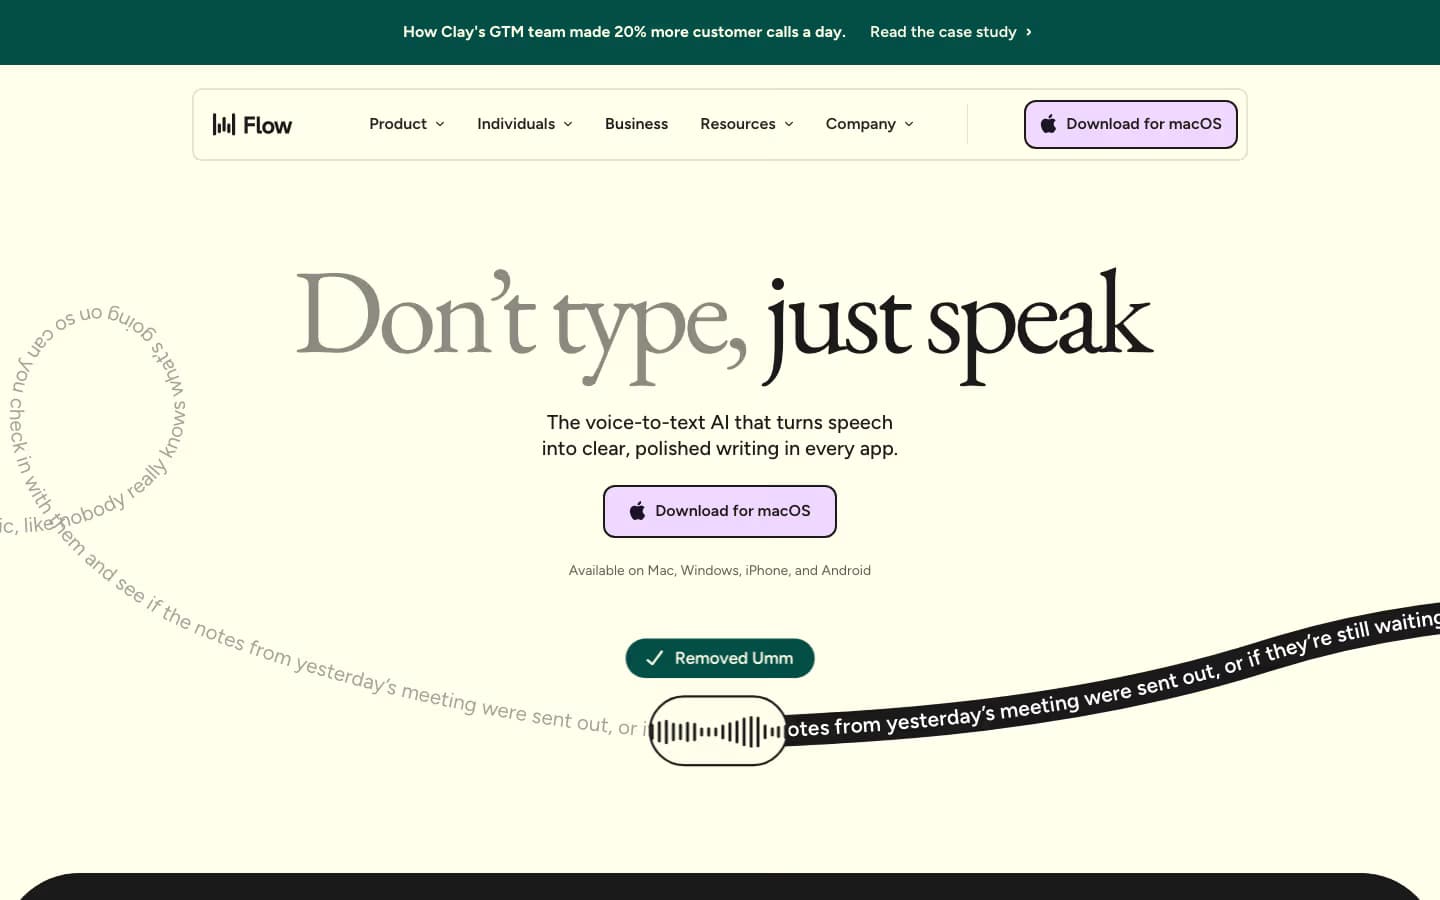Click the Removed Umm badge
Viewport: 1440px width, 900px height.
coord(720,658)
